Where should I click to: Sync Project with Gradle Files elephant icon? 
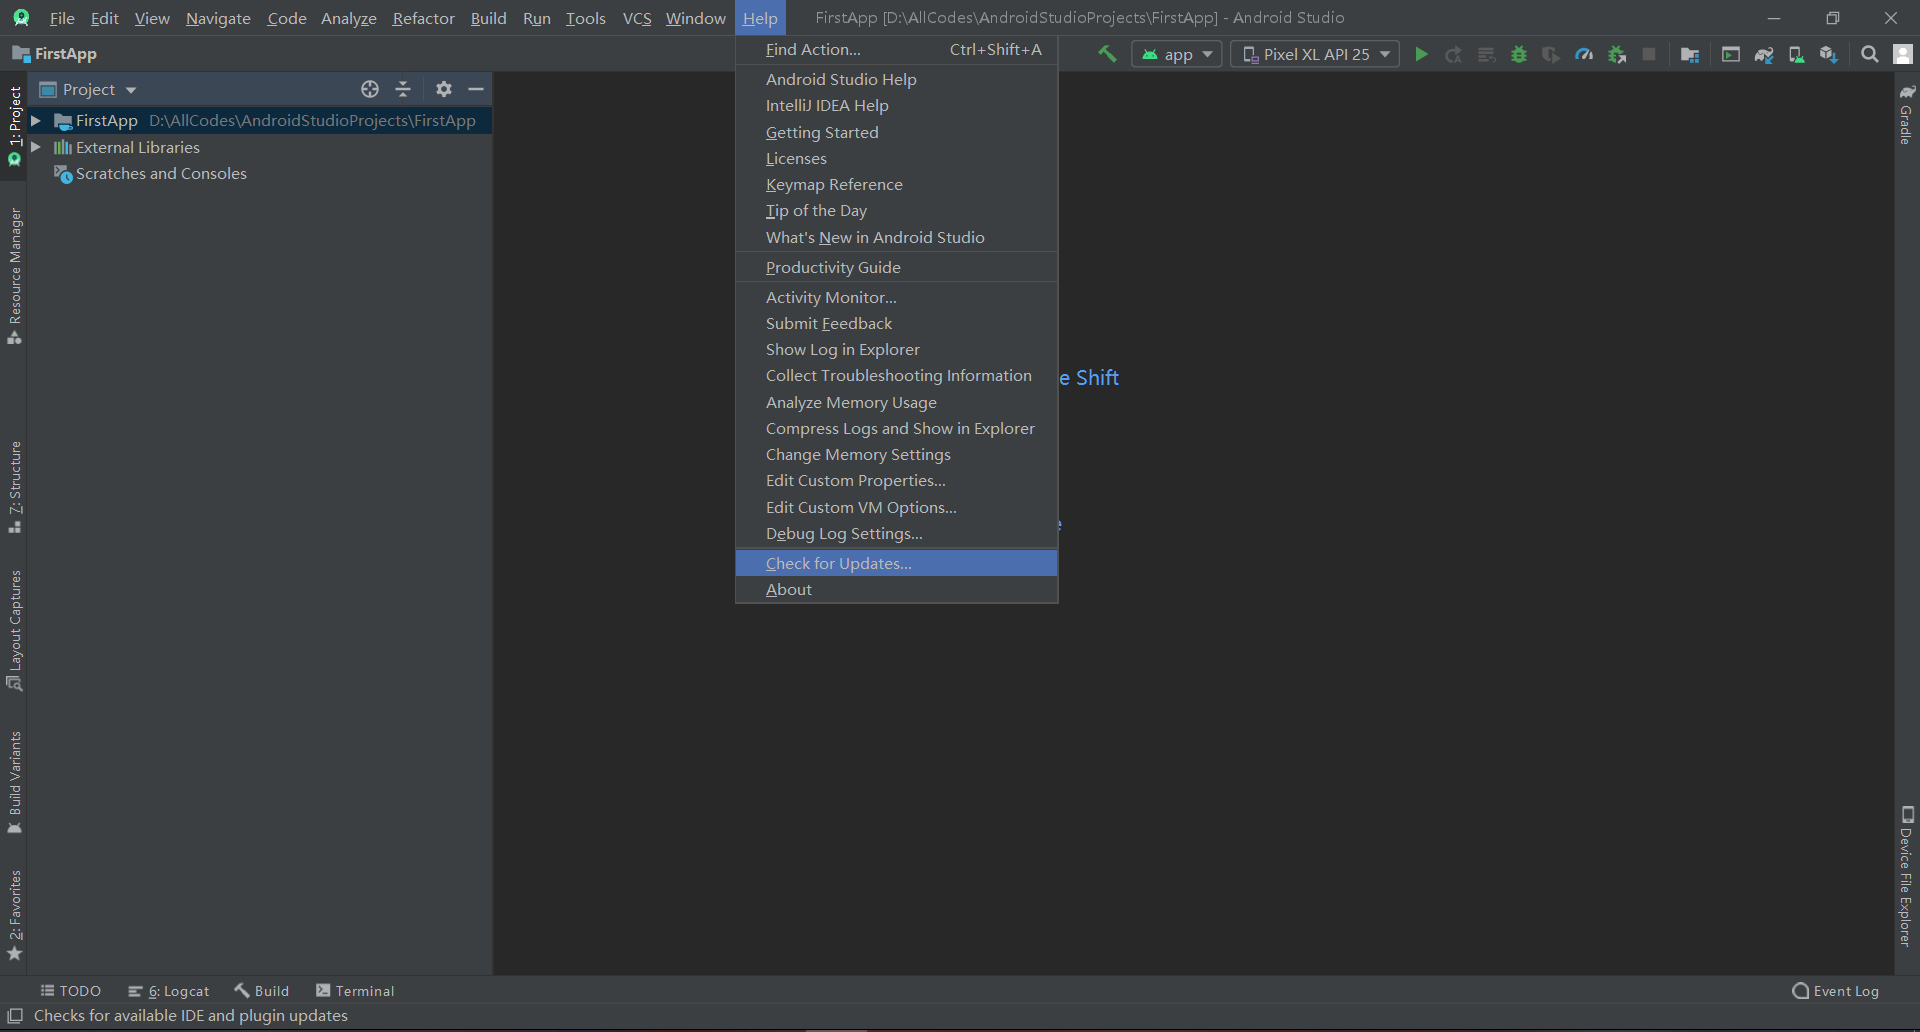click(1764, 54)
